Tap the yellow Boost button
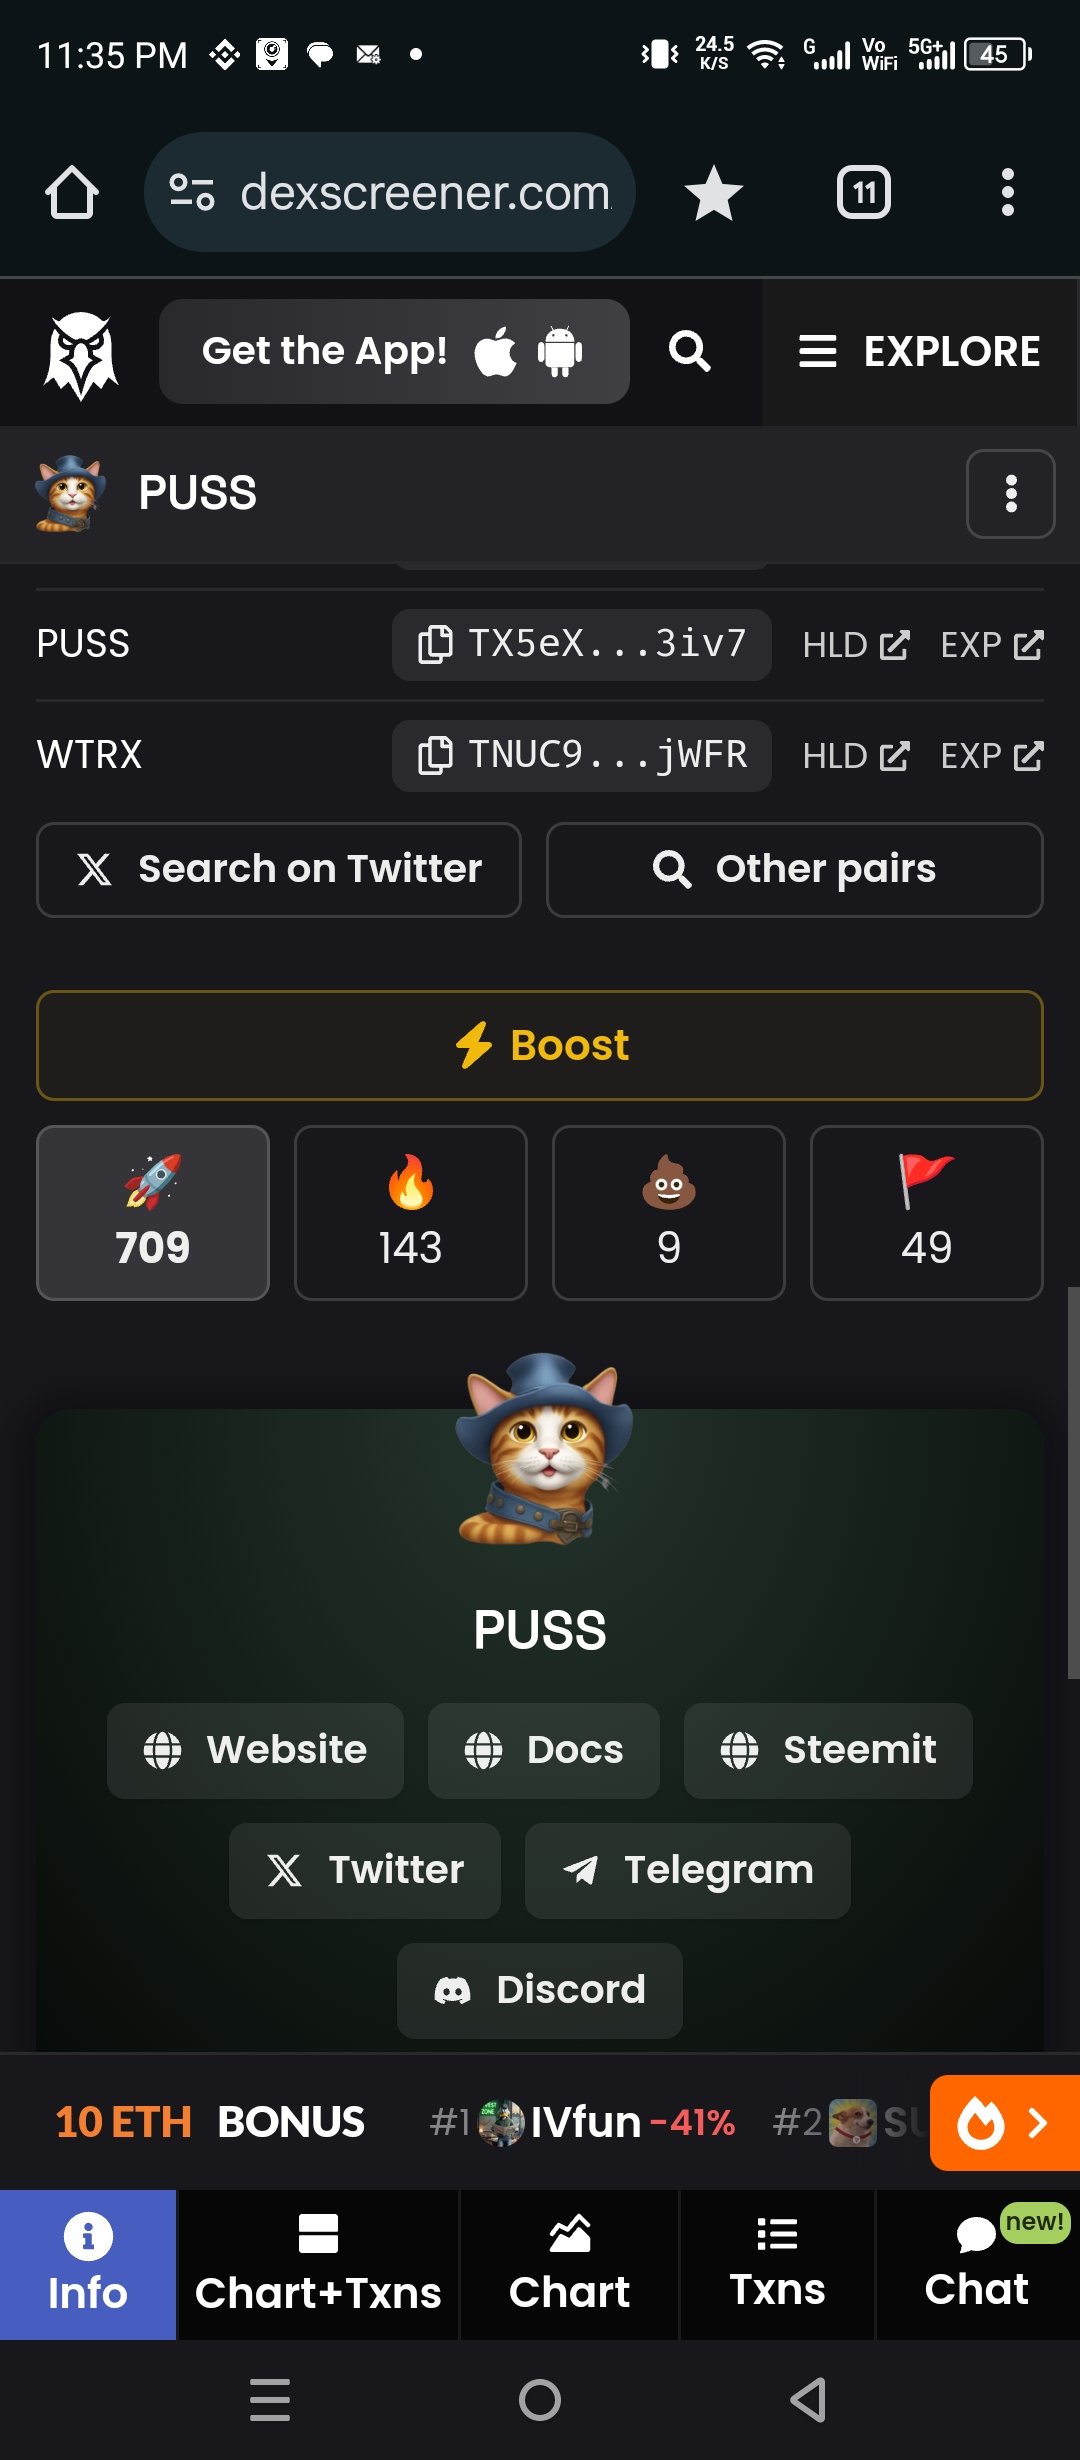1080x2460 pixels. point(540,1045)
